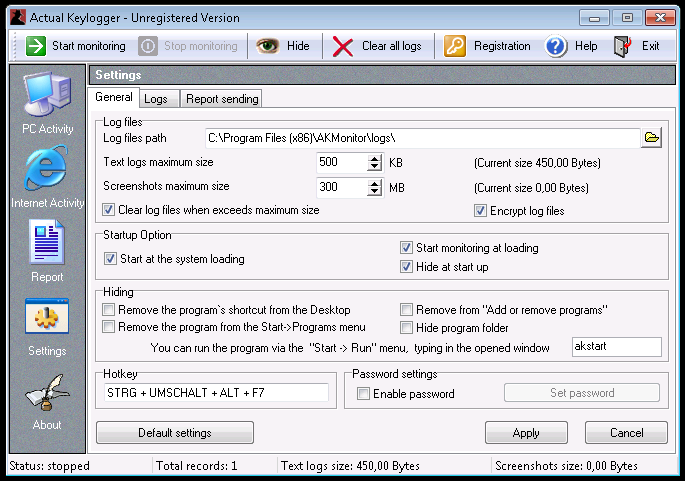Click the Text logs size field showing 500
The width and height of the screenshot is (685, 481).
(342, 163)
